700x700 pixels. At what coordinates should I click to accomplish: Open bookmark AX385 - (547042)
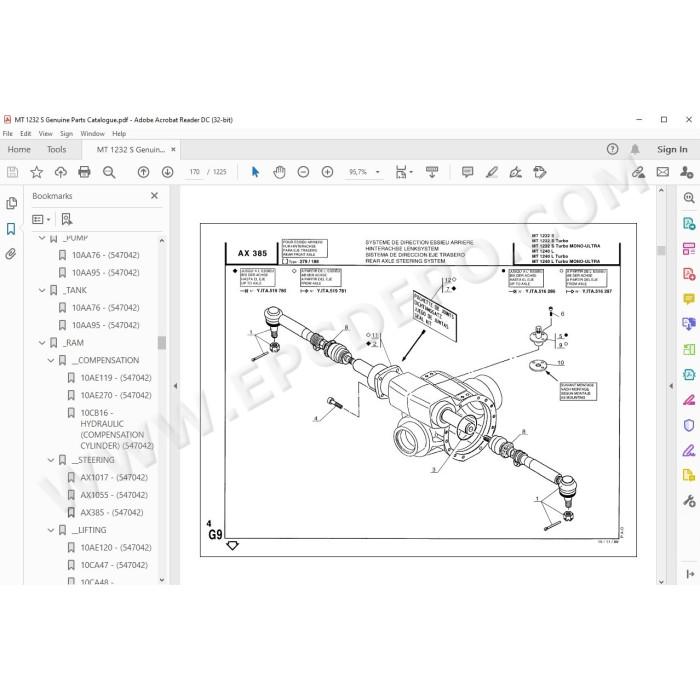112,512
